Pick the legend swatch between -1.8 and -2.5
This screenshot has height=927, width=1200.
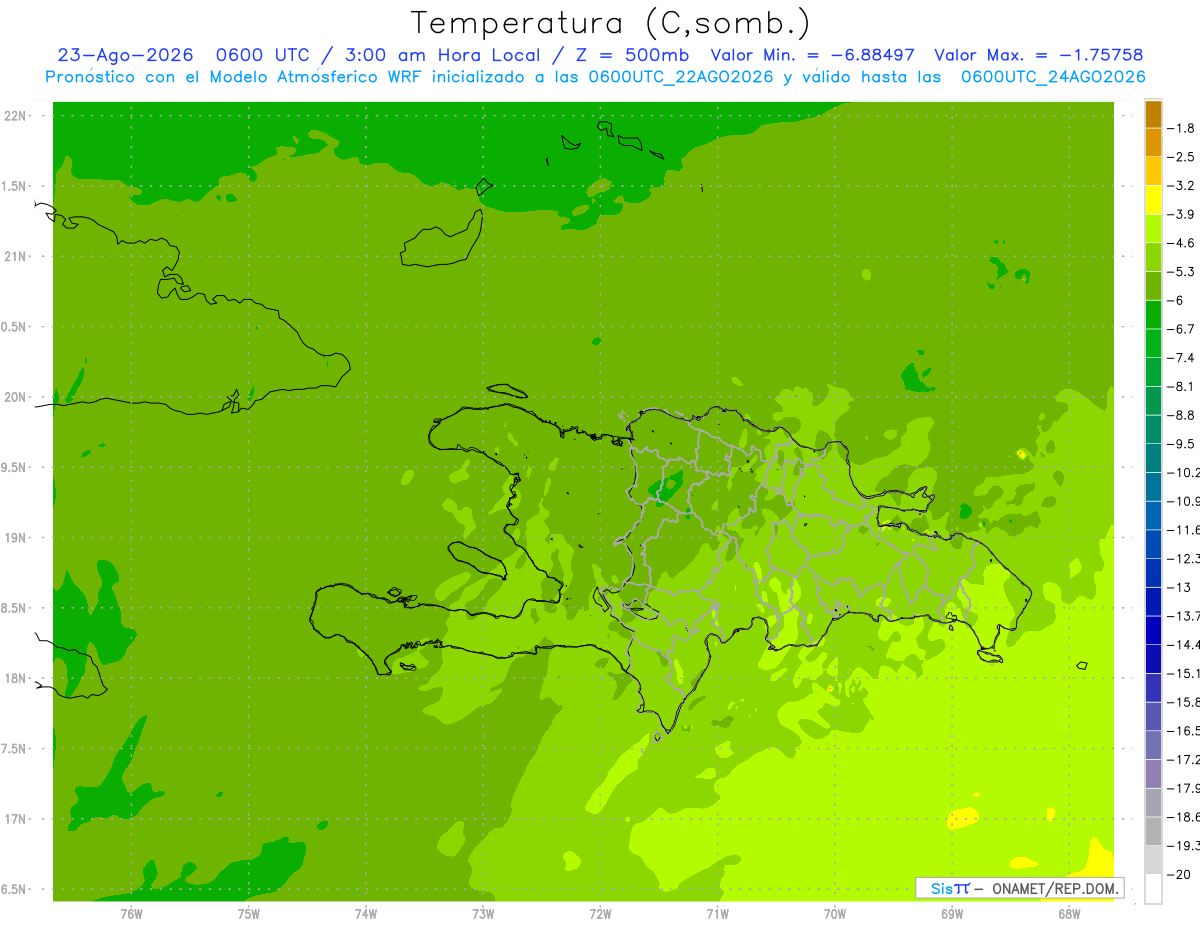[1153, 143]
